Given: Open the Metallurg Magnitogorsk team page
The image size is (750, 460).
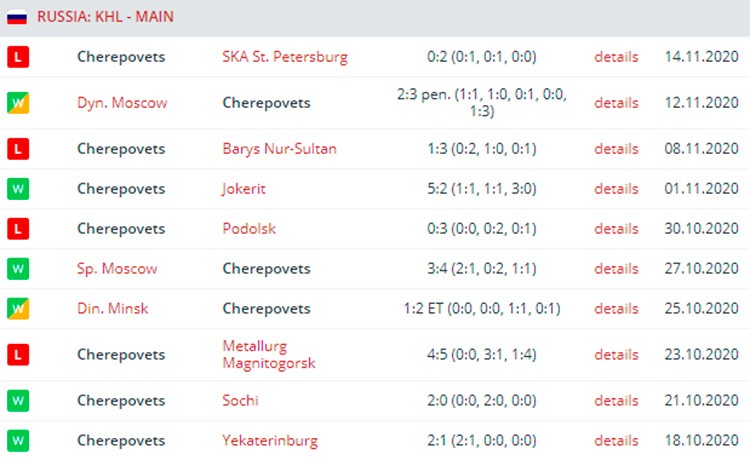Looking at the screenshot, I should point(269,354).
